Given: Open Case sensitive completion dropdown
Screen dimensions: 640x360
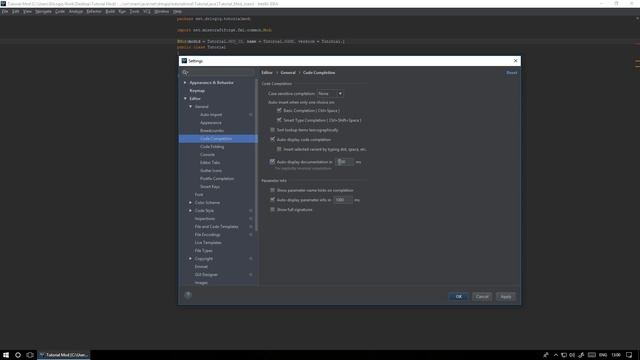Looking at the screenshot, I should pos(330,93).
